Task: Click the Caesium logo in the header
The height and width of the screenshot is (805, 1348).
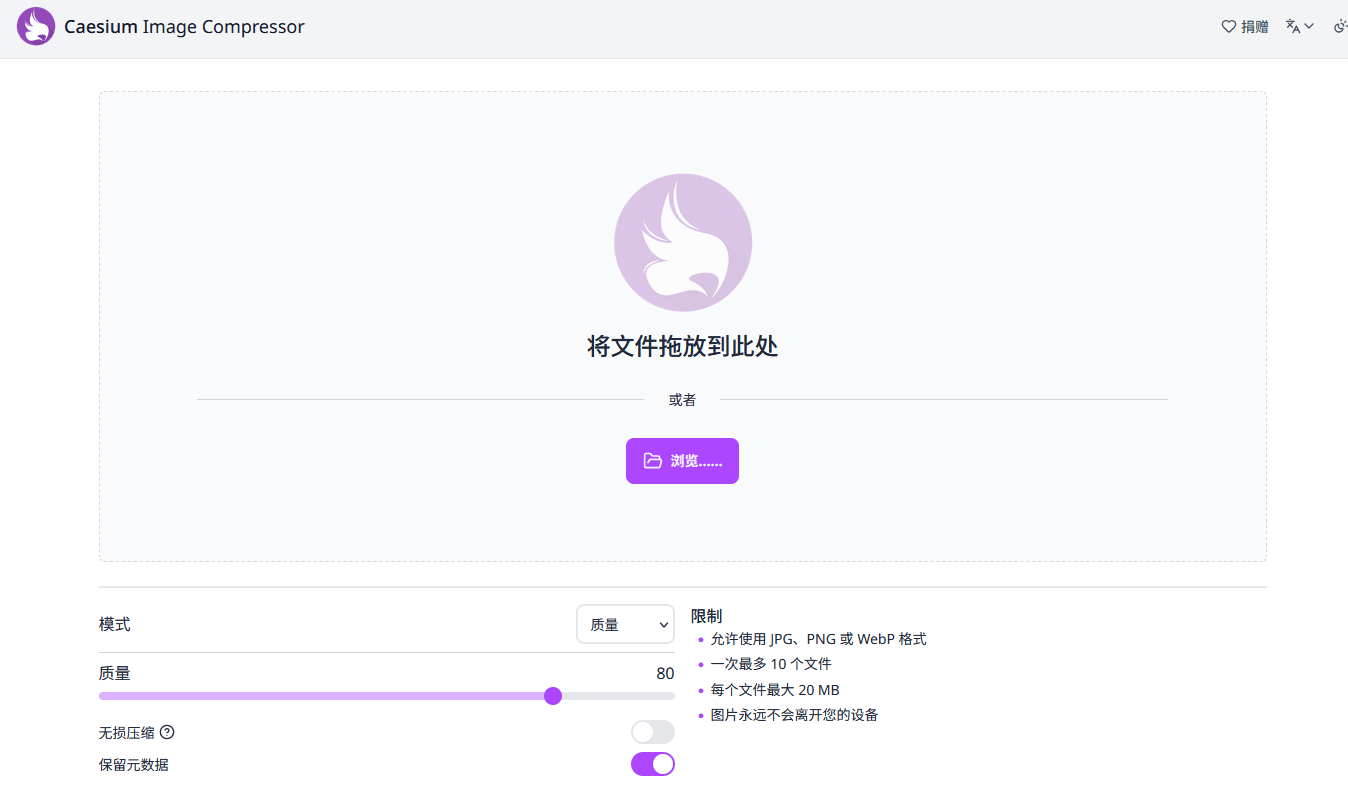Action: pos(36,27)
